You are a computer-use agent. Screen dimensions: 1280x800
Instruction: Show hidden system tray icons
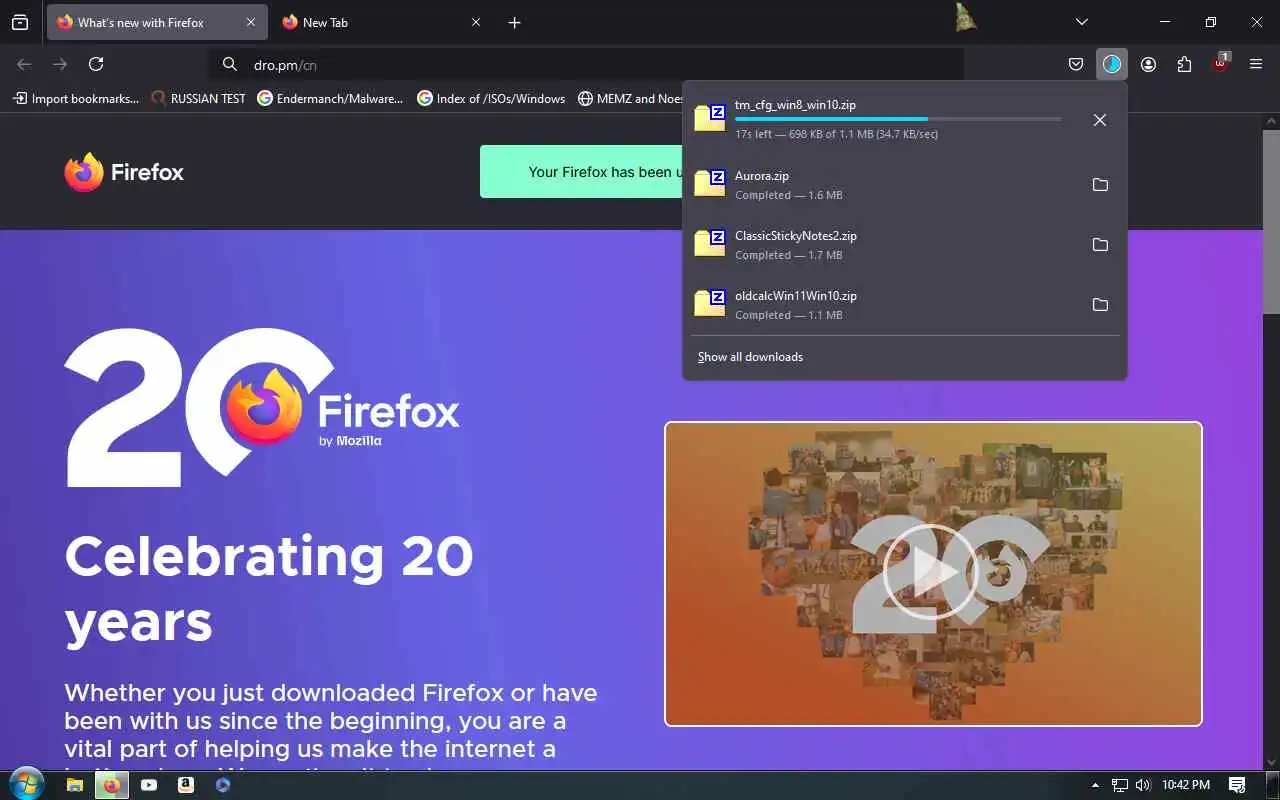pos(1095,785)
